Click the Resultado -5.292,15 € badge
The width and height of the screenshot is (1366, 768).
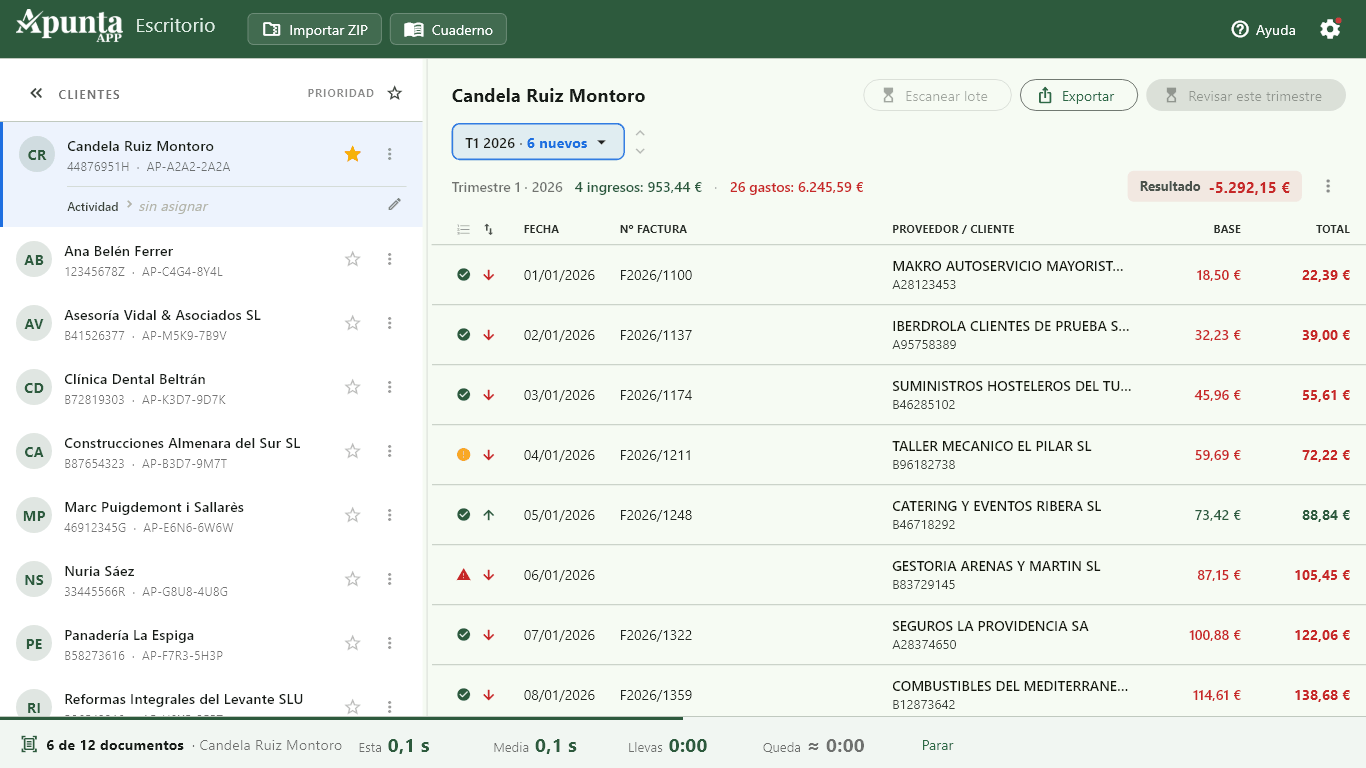1214,186
